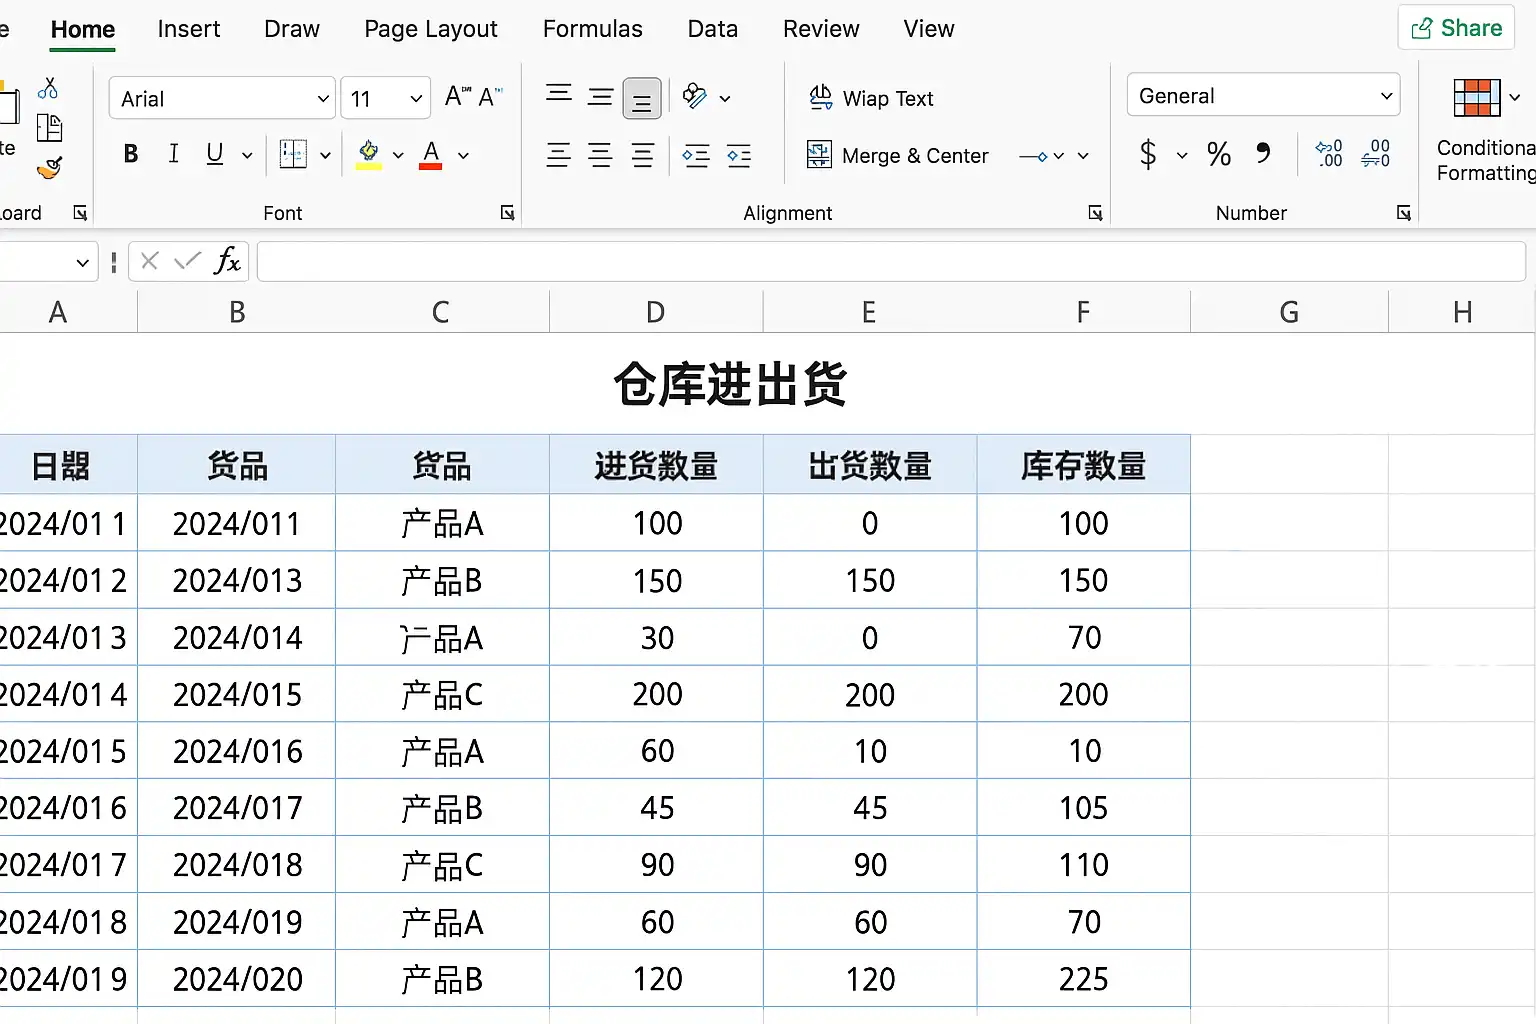This screenshot has width=1536, height=1024.
Task: Click the Conditional Formatting icon
Action: point(1477,98)
